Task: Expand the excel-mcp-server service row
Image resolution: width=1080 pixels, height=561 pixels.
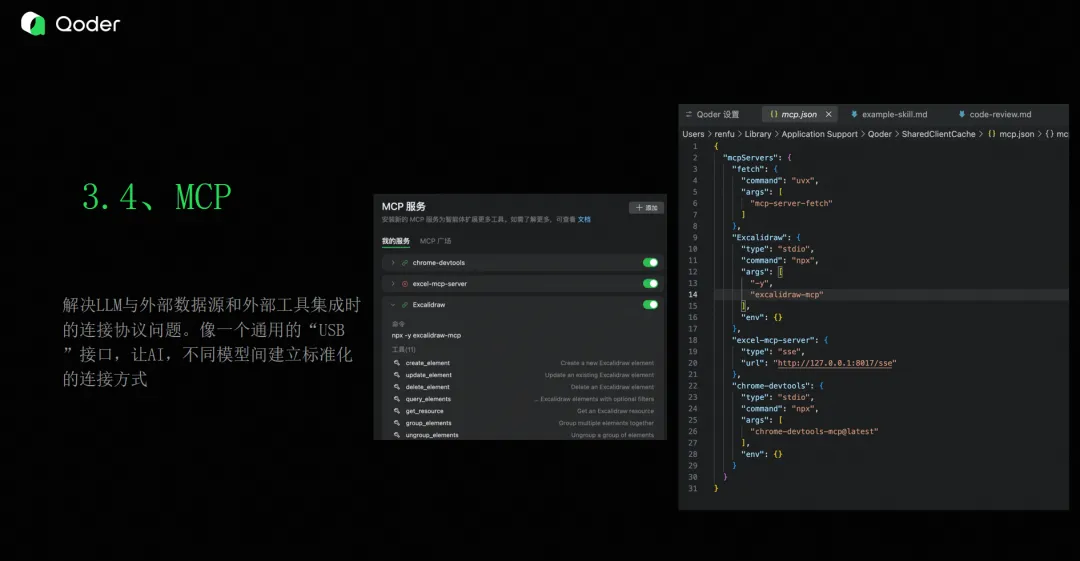Action: pyautogui.click(x=393, y=284)
